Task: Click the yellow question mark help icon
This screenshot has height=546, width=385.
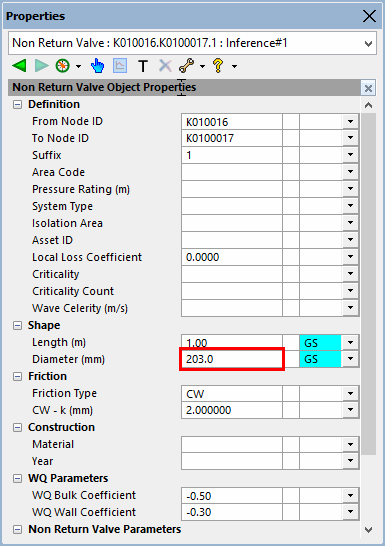Action: point(218,65)
